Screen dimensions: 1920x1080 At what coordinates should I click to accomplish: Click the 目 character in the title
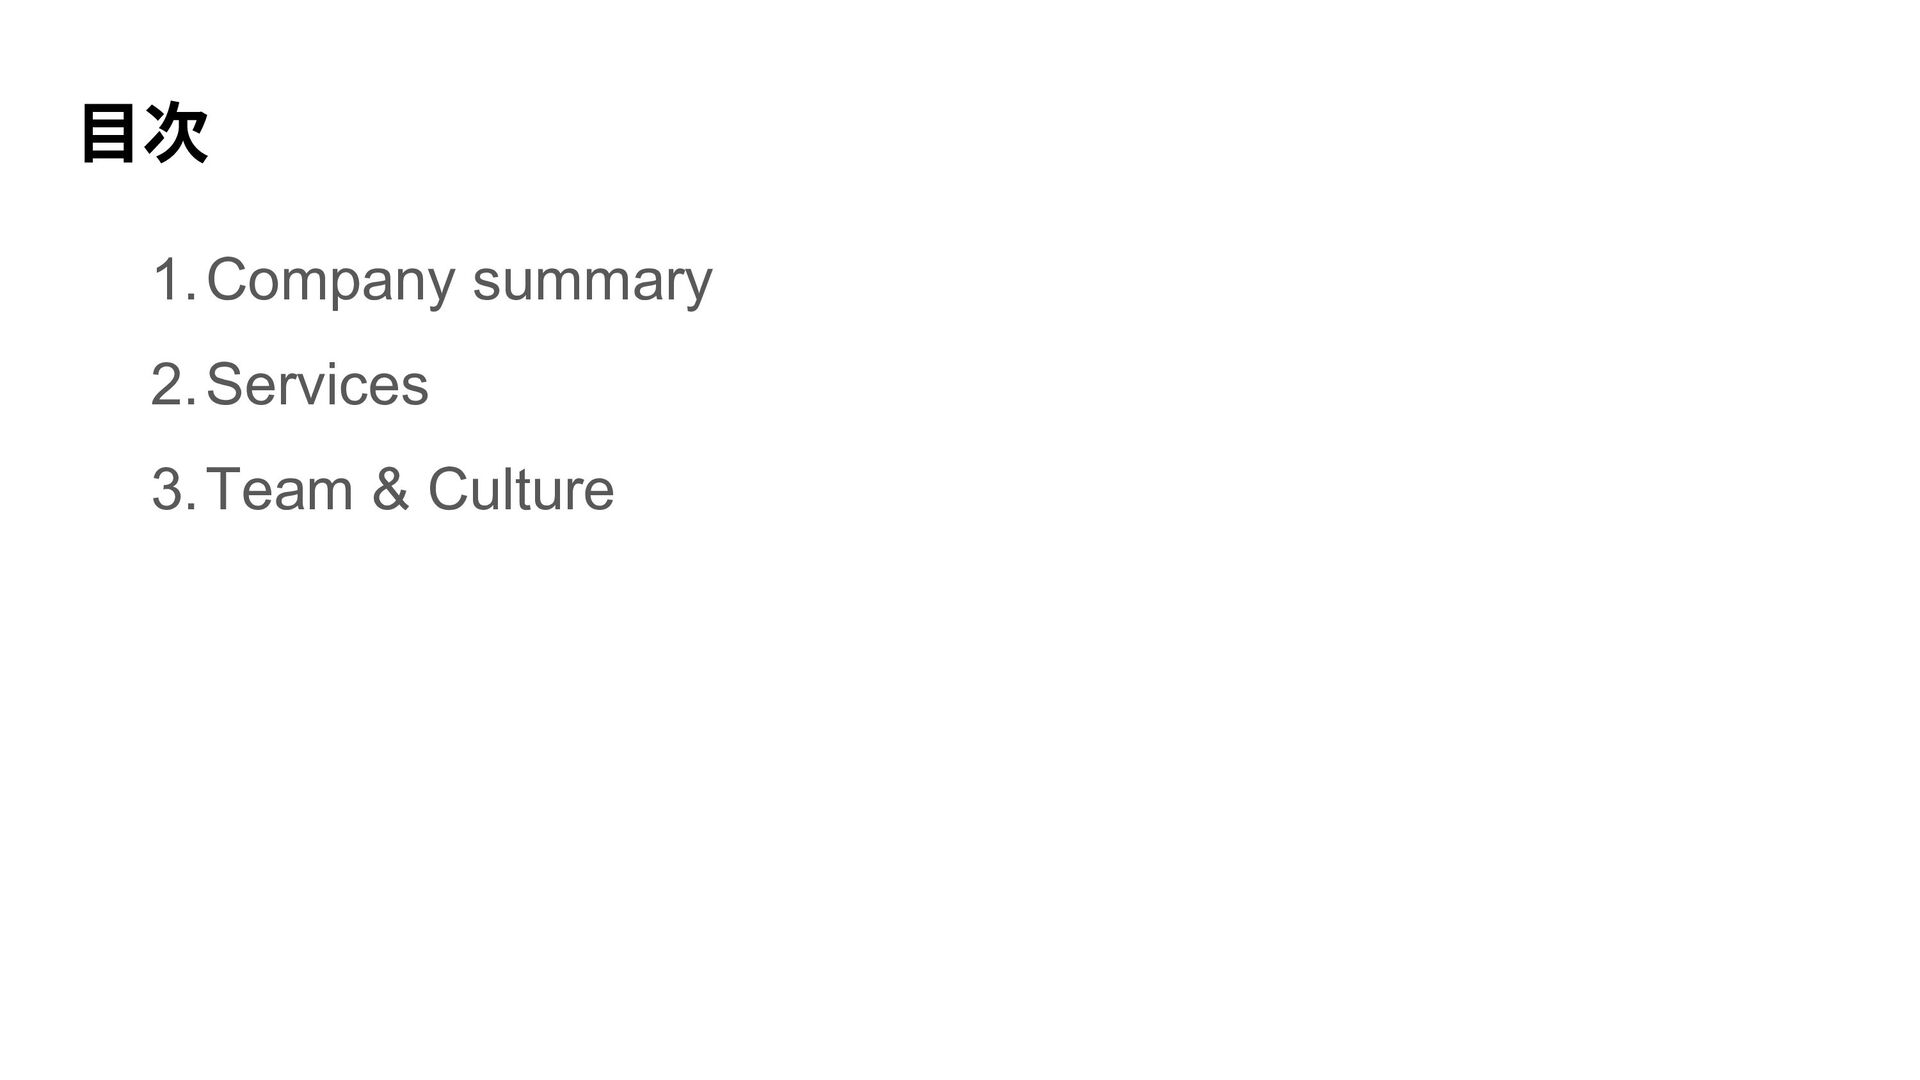click(x=107, y=133)
